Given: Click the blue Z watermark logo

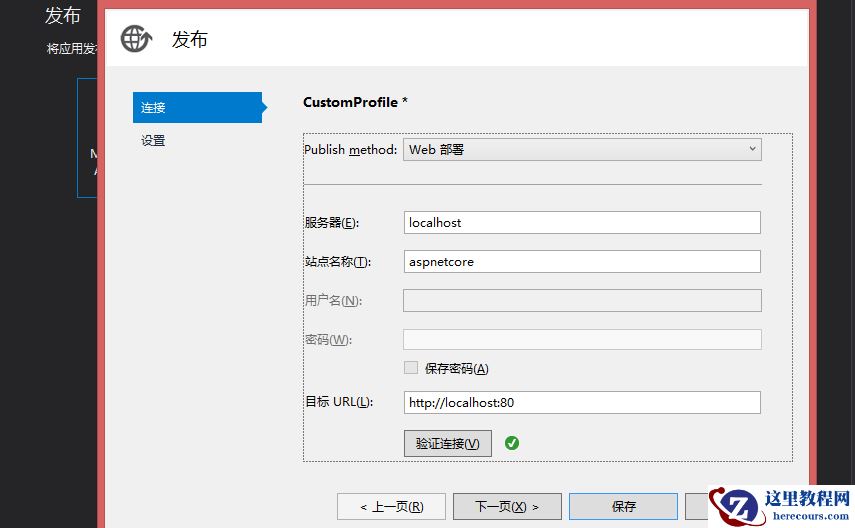Looking at the screenshot, I should click(x=737, y=506).
